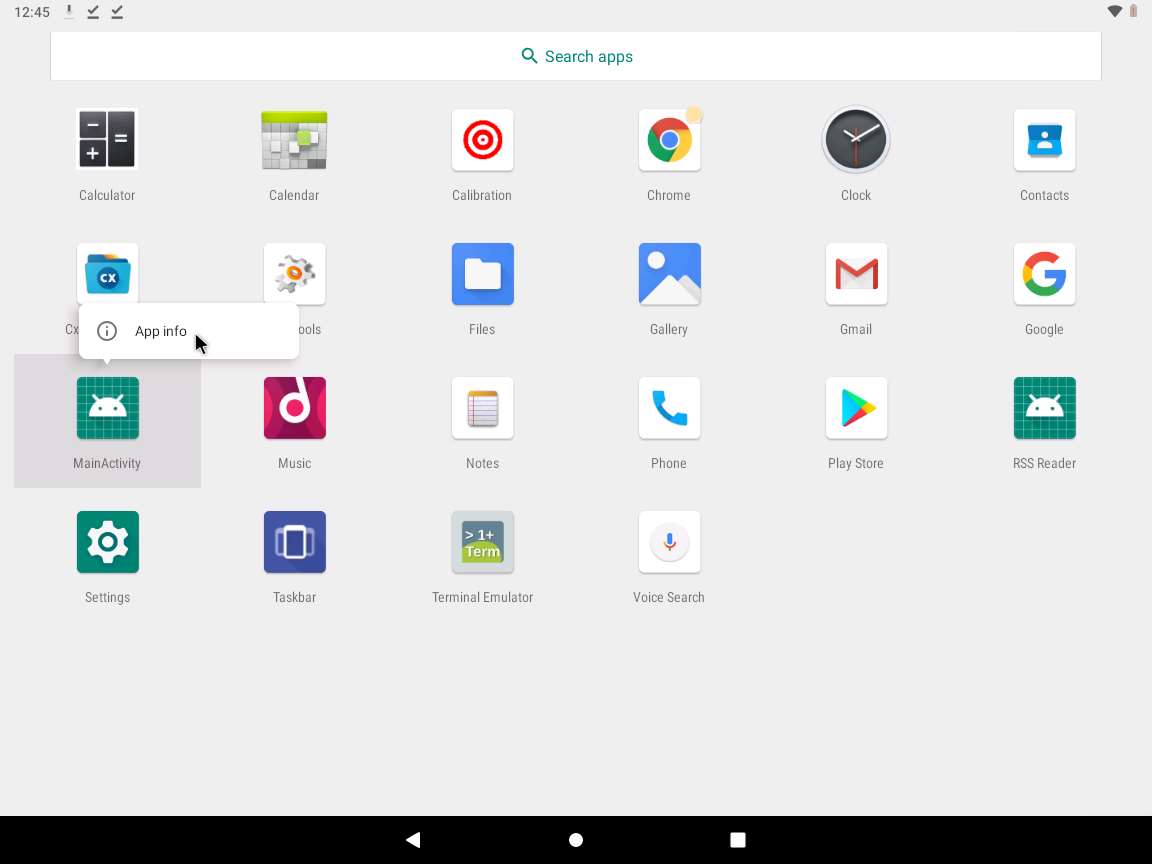Image resolution: width=1152 pixels, height=864 pixels.
Task: Tap the Search apps field
Action: tap(576, 56)
